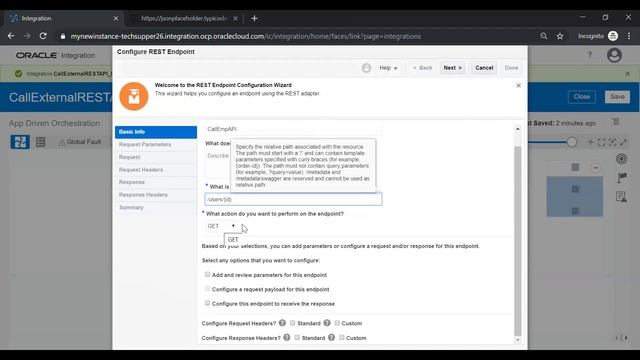
Task: Dismiss the green integration notification banner
Action: [627, 74]
